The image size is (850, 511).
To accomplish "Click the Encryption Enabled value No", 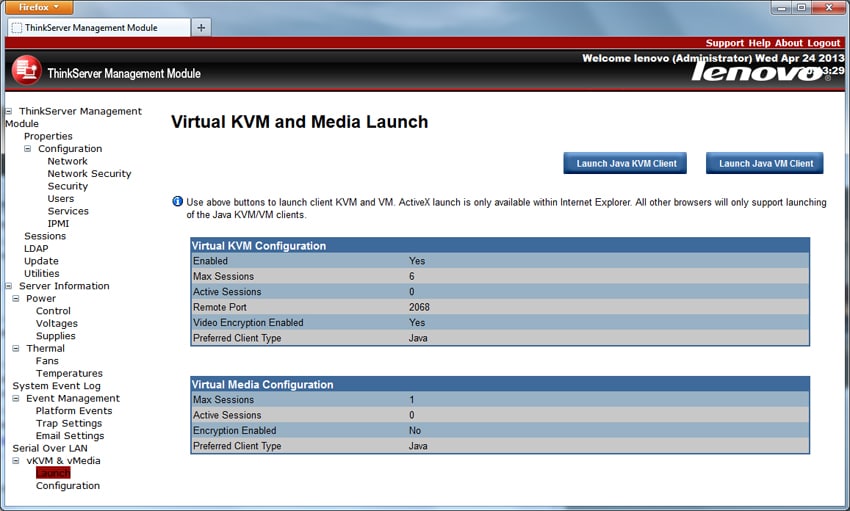I will click(415, 430).
